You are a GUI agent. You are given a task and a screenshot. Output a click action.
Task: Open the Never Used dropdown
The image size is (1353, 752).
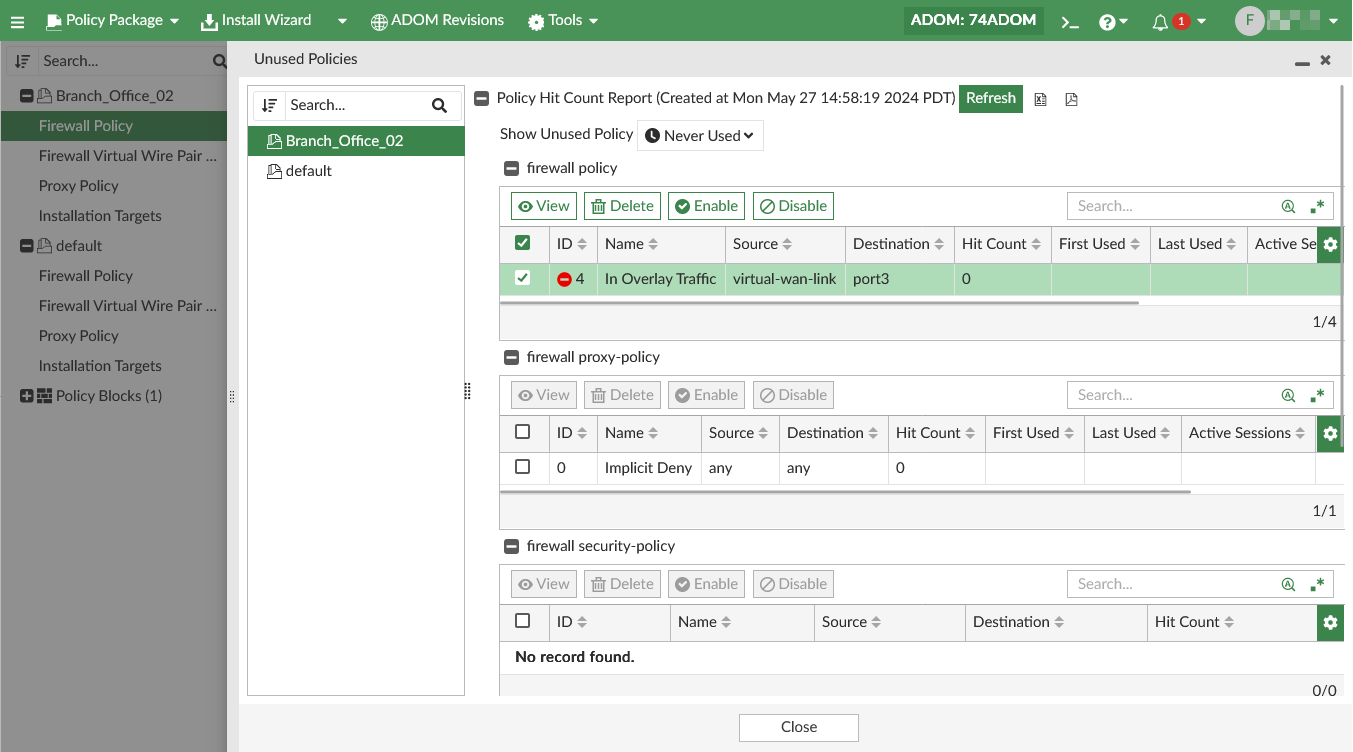point(700,136)
